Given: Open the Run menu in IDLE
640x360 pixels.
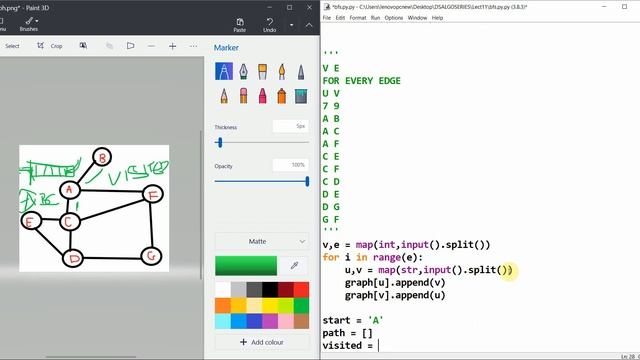Looking at the screenshot, I should pos(375,18).
